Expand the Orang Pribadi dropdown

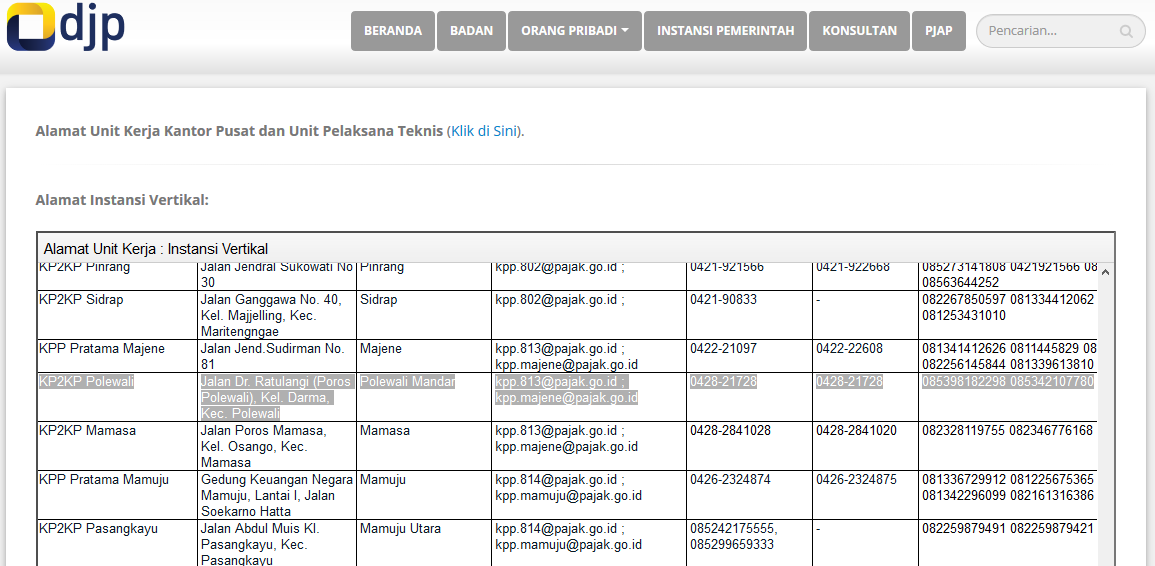[x=574, y=31]
